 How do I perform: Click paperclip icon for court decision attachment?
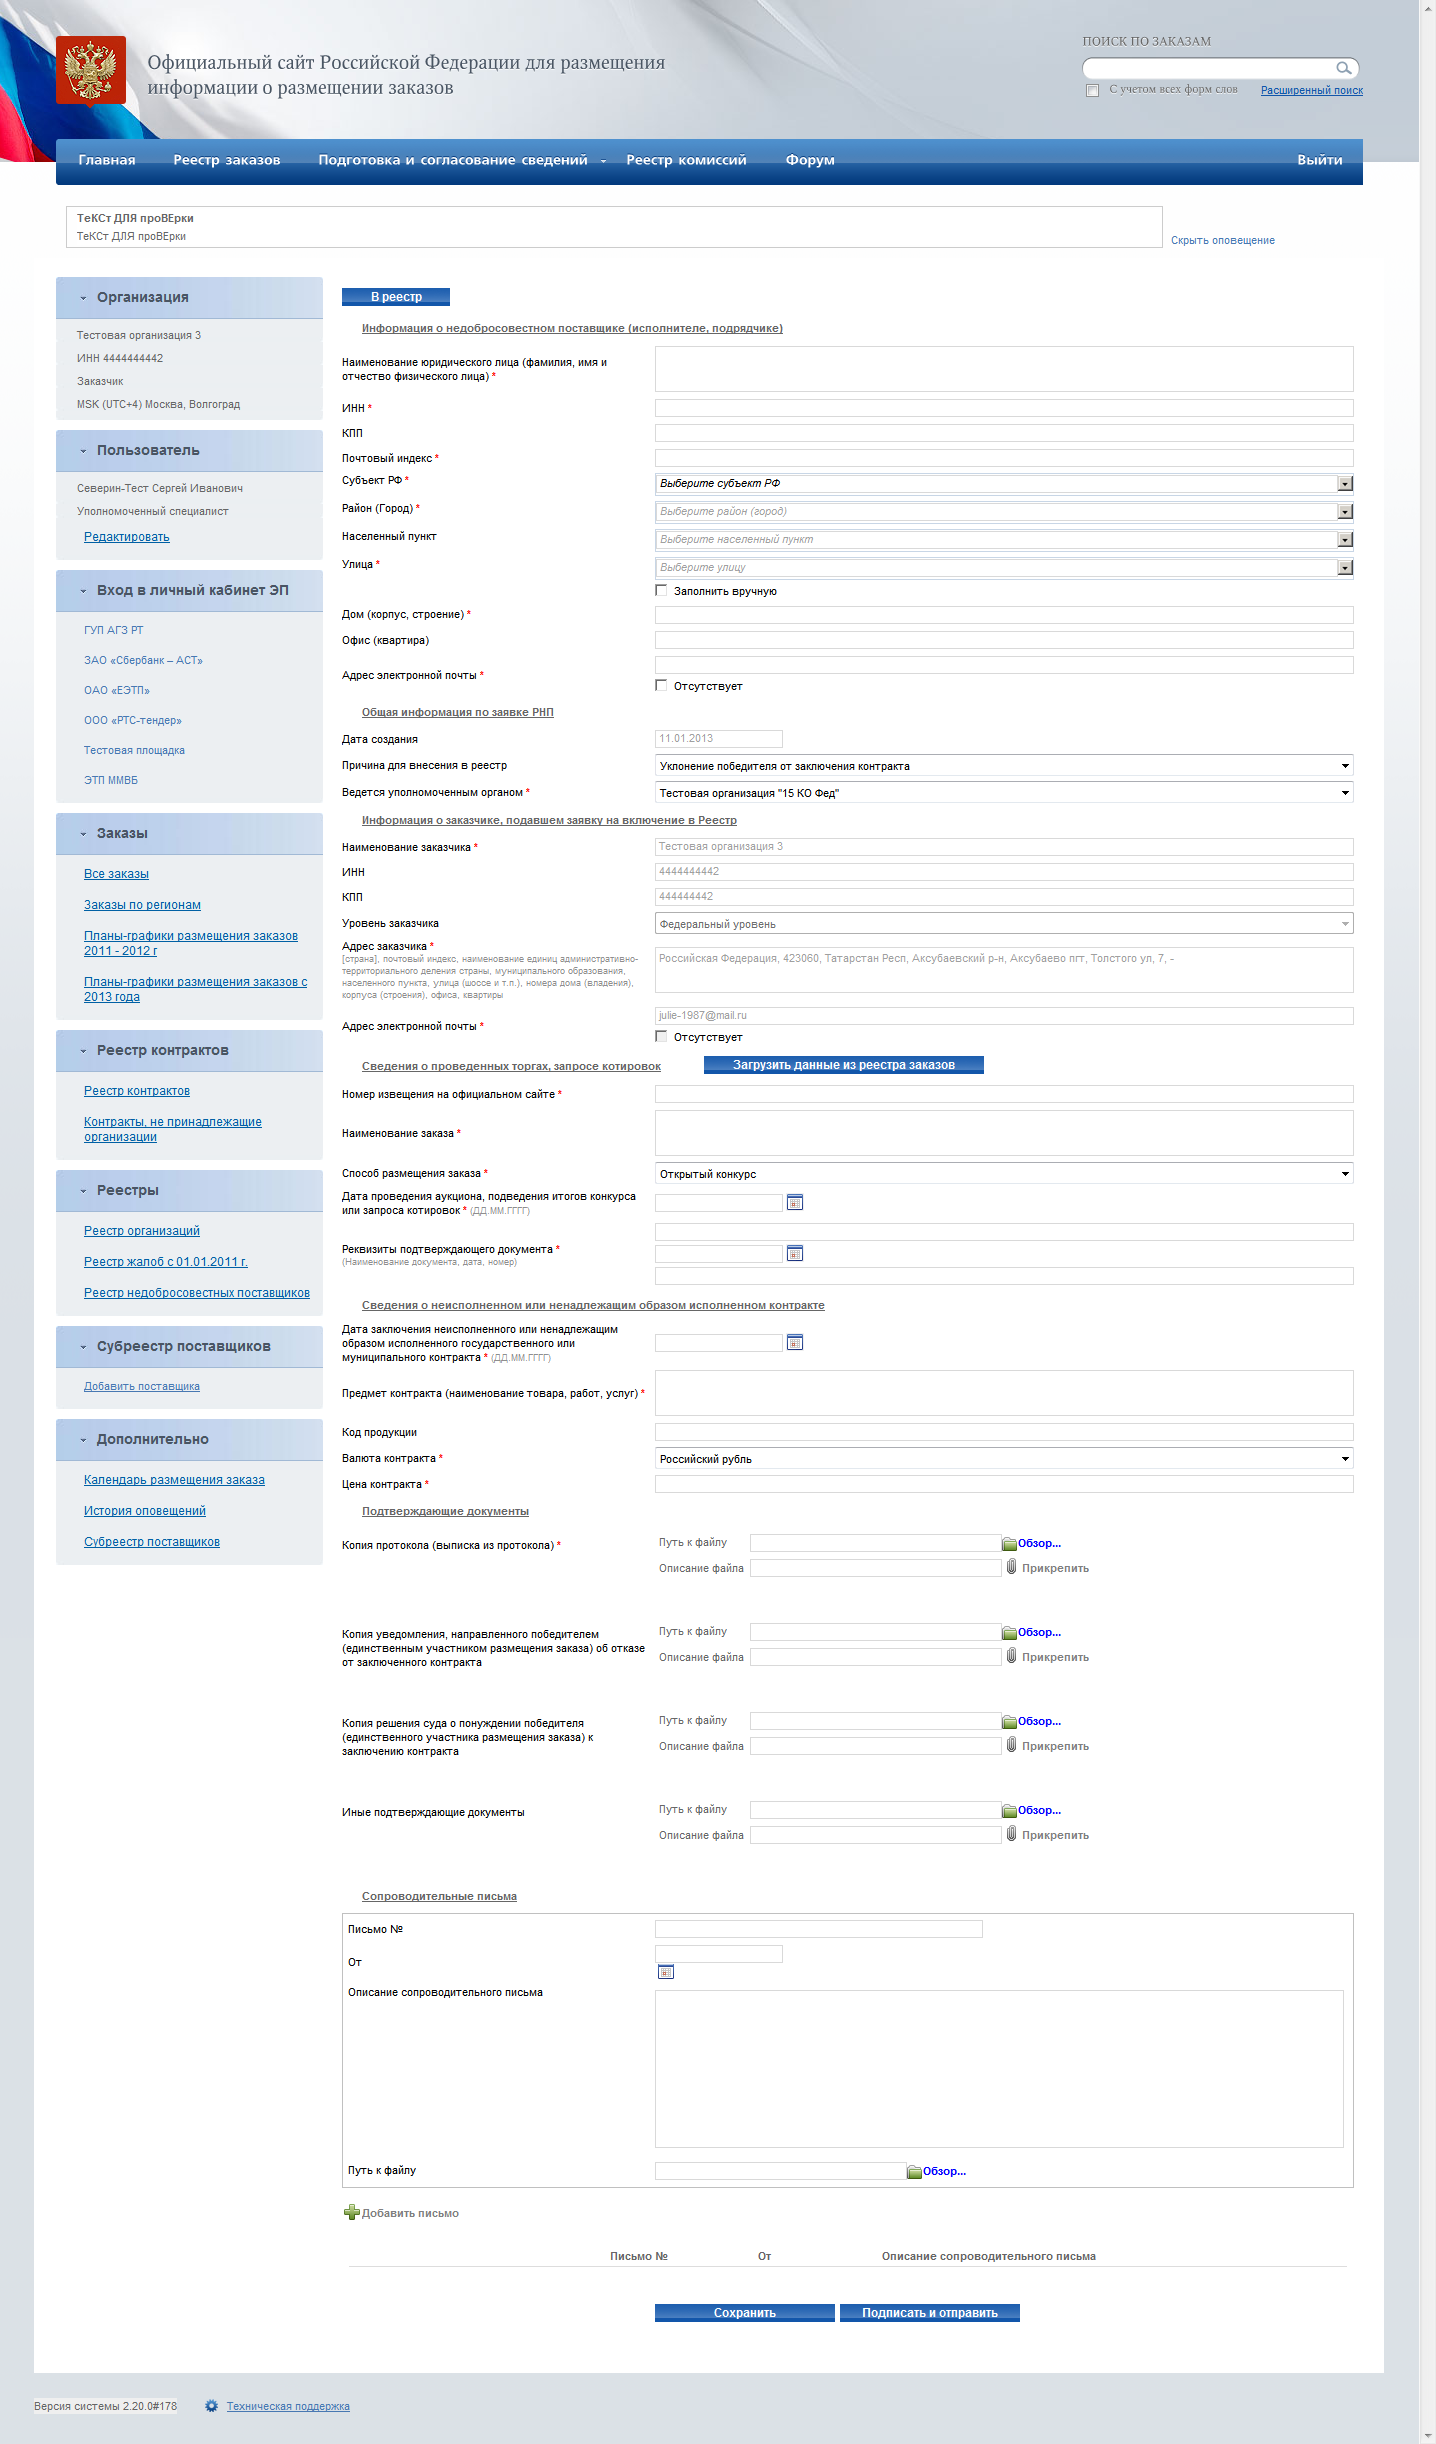coord(1012,1745)
